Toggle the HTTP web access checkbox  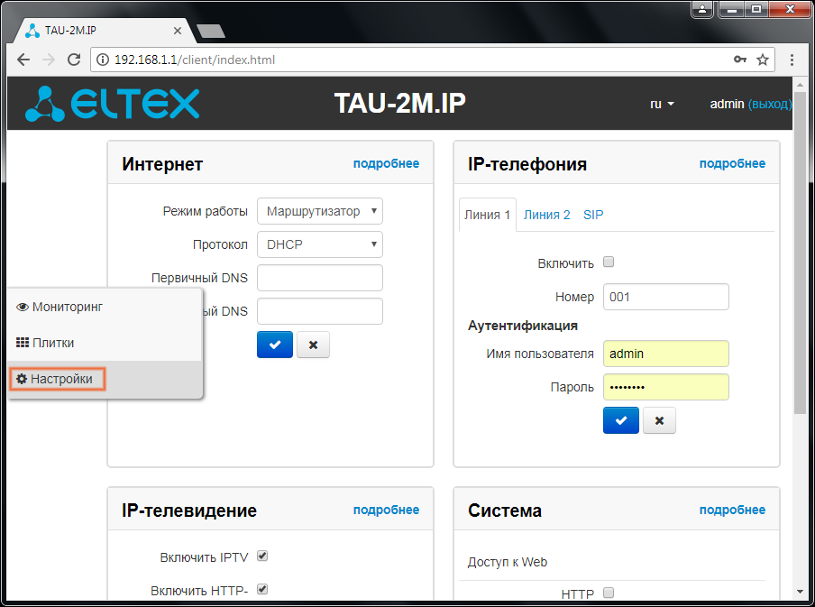tap(609, 592)
